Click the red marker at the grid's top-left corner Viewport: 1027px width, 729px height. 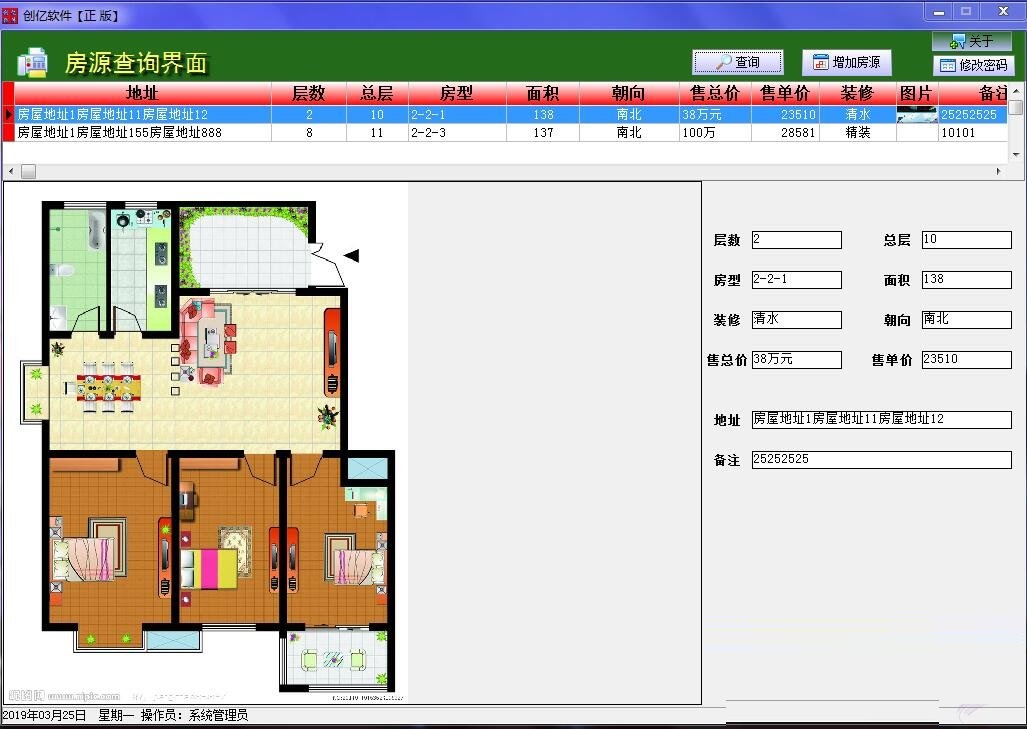6,93
